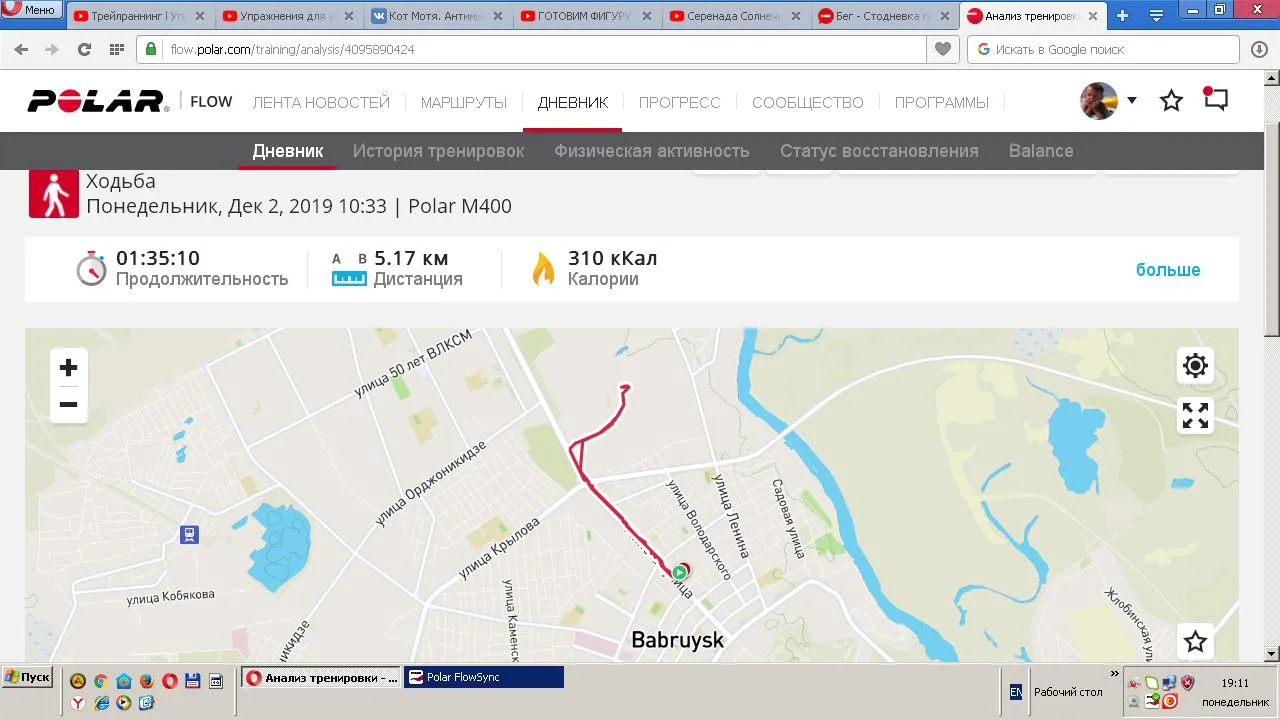Open the FLOW home link

211,102
